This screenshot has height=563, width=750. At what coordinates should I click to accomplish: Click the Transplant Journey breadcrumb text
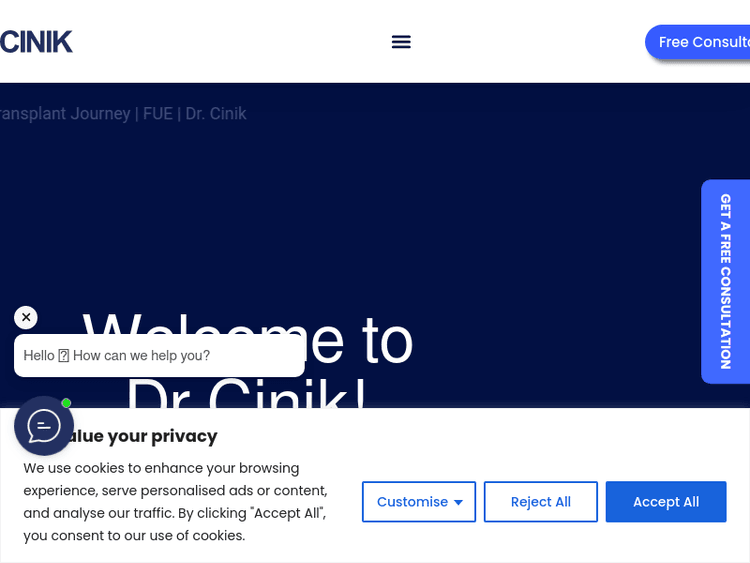pyautogui.click(x=65, y=113)
